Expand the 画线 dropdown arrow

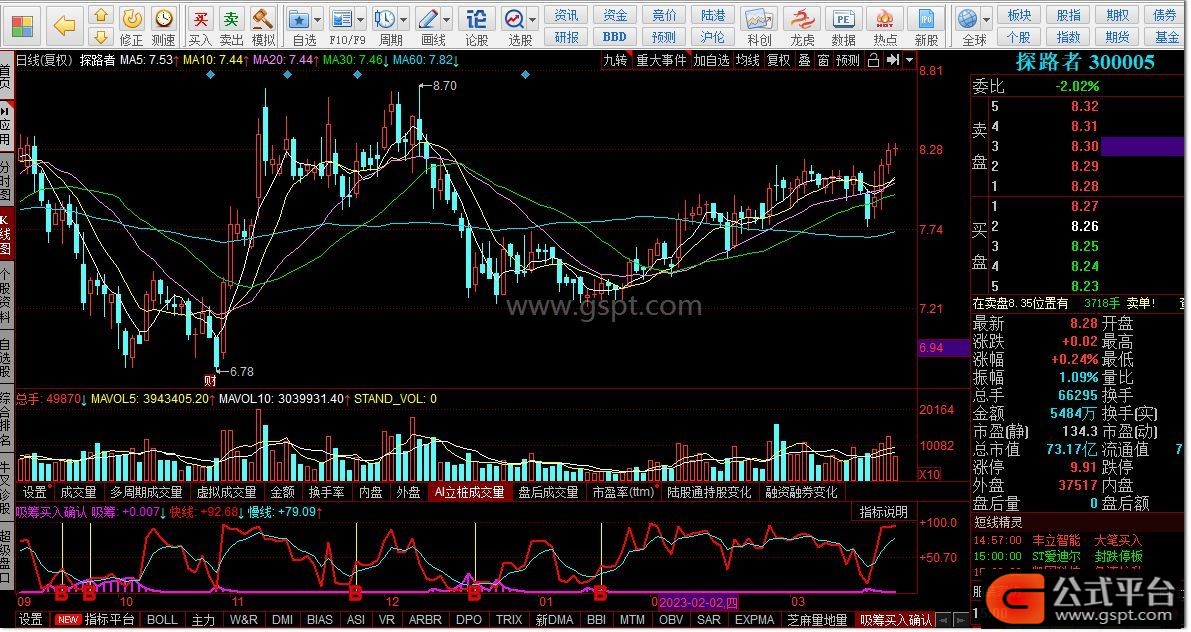447,18
